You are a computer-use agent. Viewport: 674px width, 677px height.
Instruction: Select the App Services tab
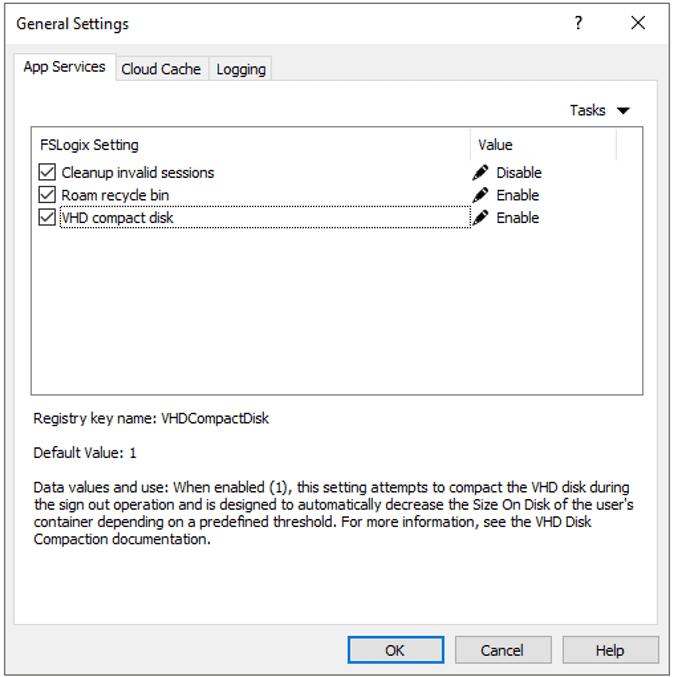click(x=65, y=67)
